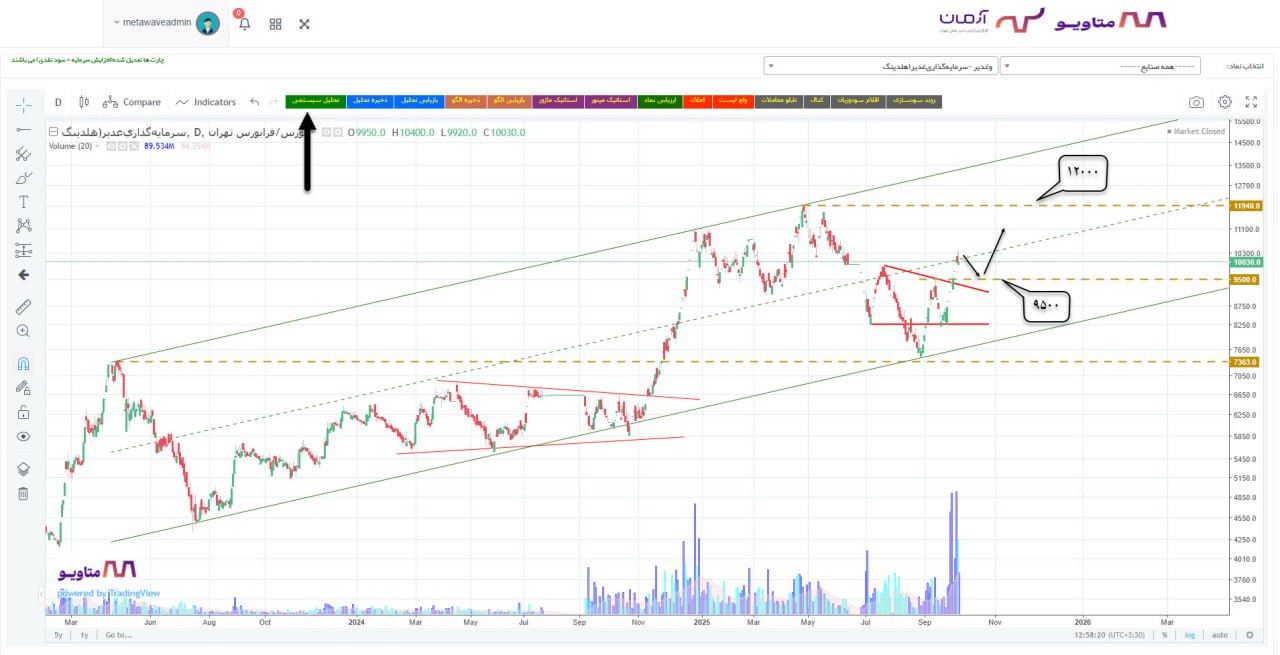
Task: Remove drawings with the trash icon
Action: [23, 493]
